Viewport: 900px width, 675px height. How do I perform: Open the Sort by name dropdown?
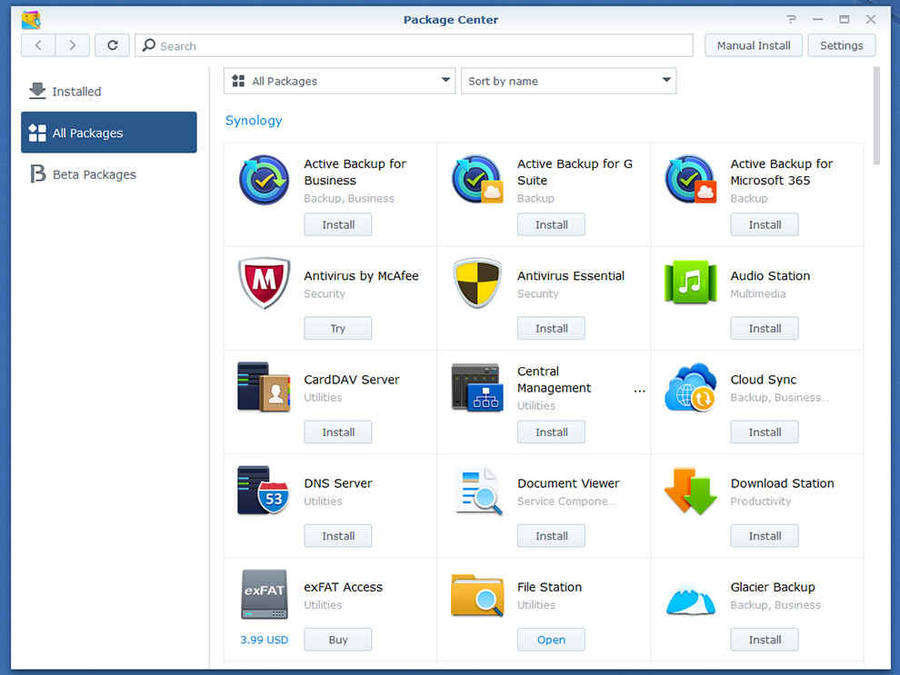(568, 81)
